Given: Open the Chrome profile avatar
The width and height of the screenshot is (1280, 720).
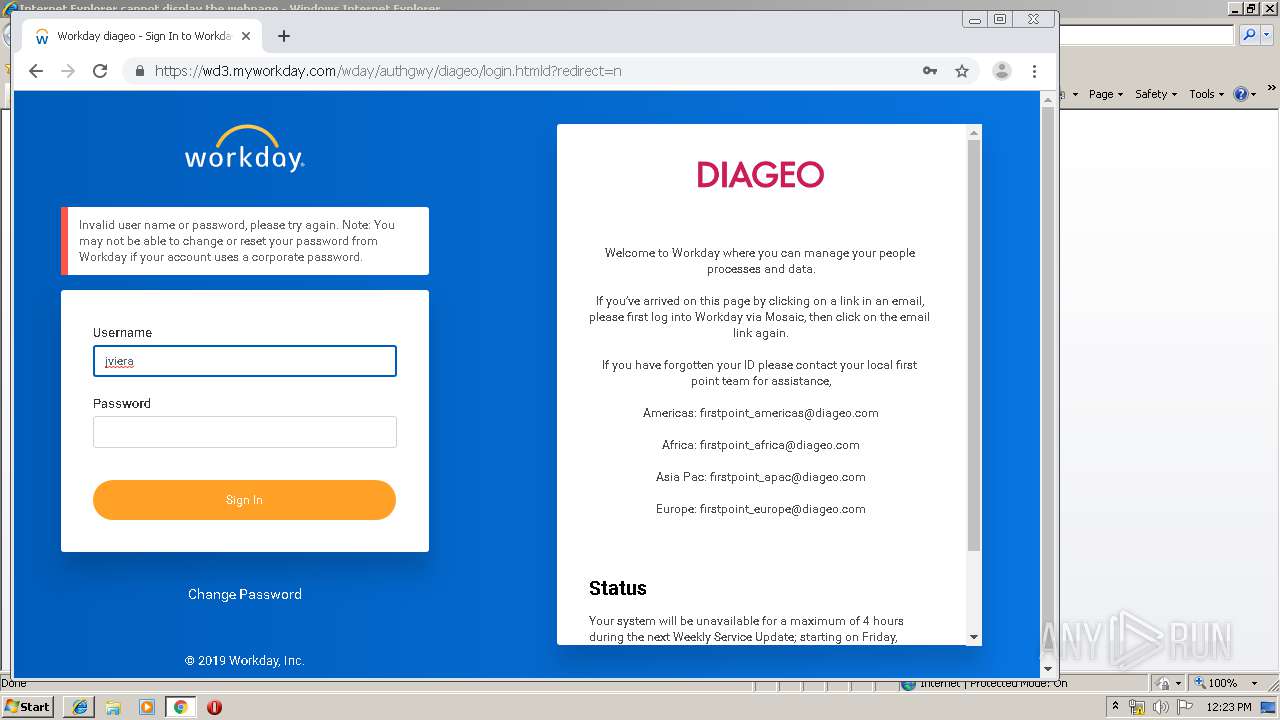Looking at the screenshot, I should [x=1001, y=71].
